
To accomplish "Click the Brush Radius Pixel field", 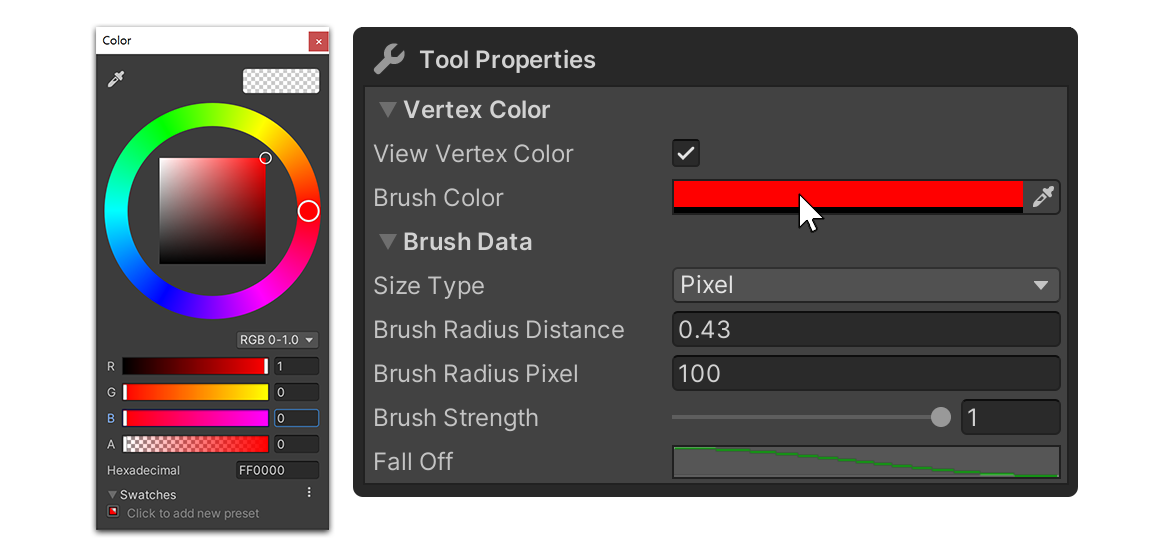I will (x=866, y=373).
